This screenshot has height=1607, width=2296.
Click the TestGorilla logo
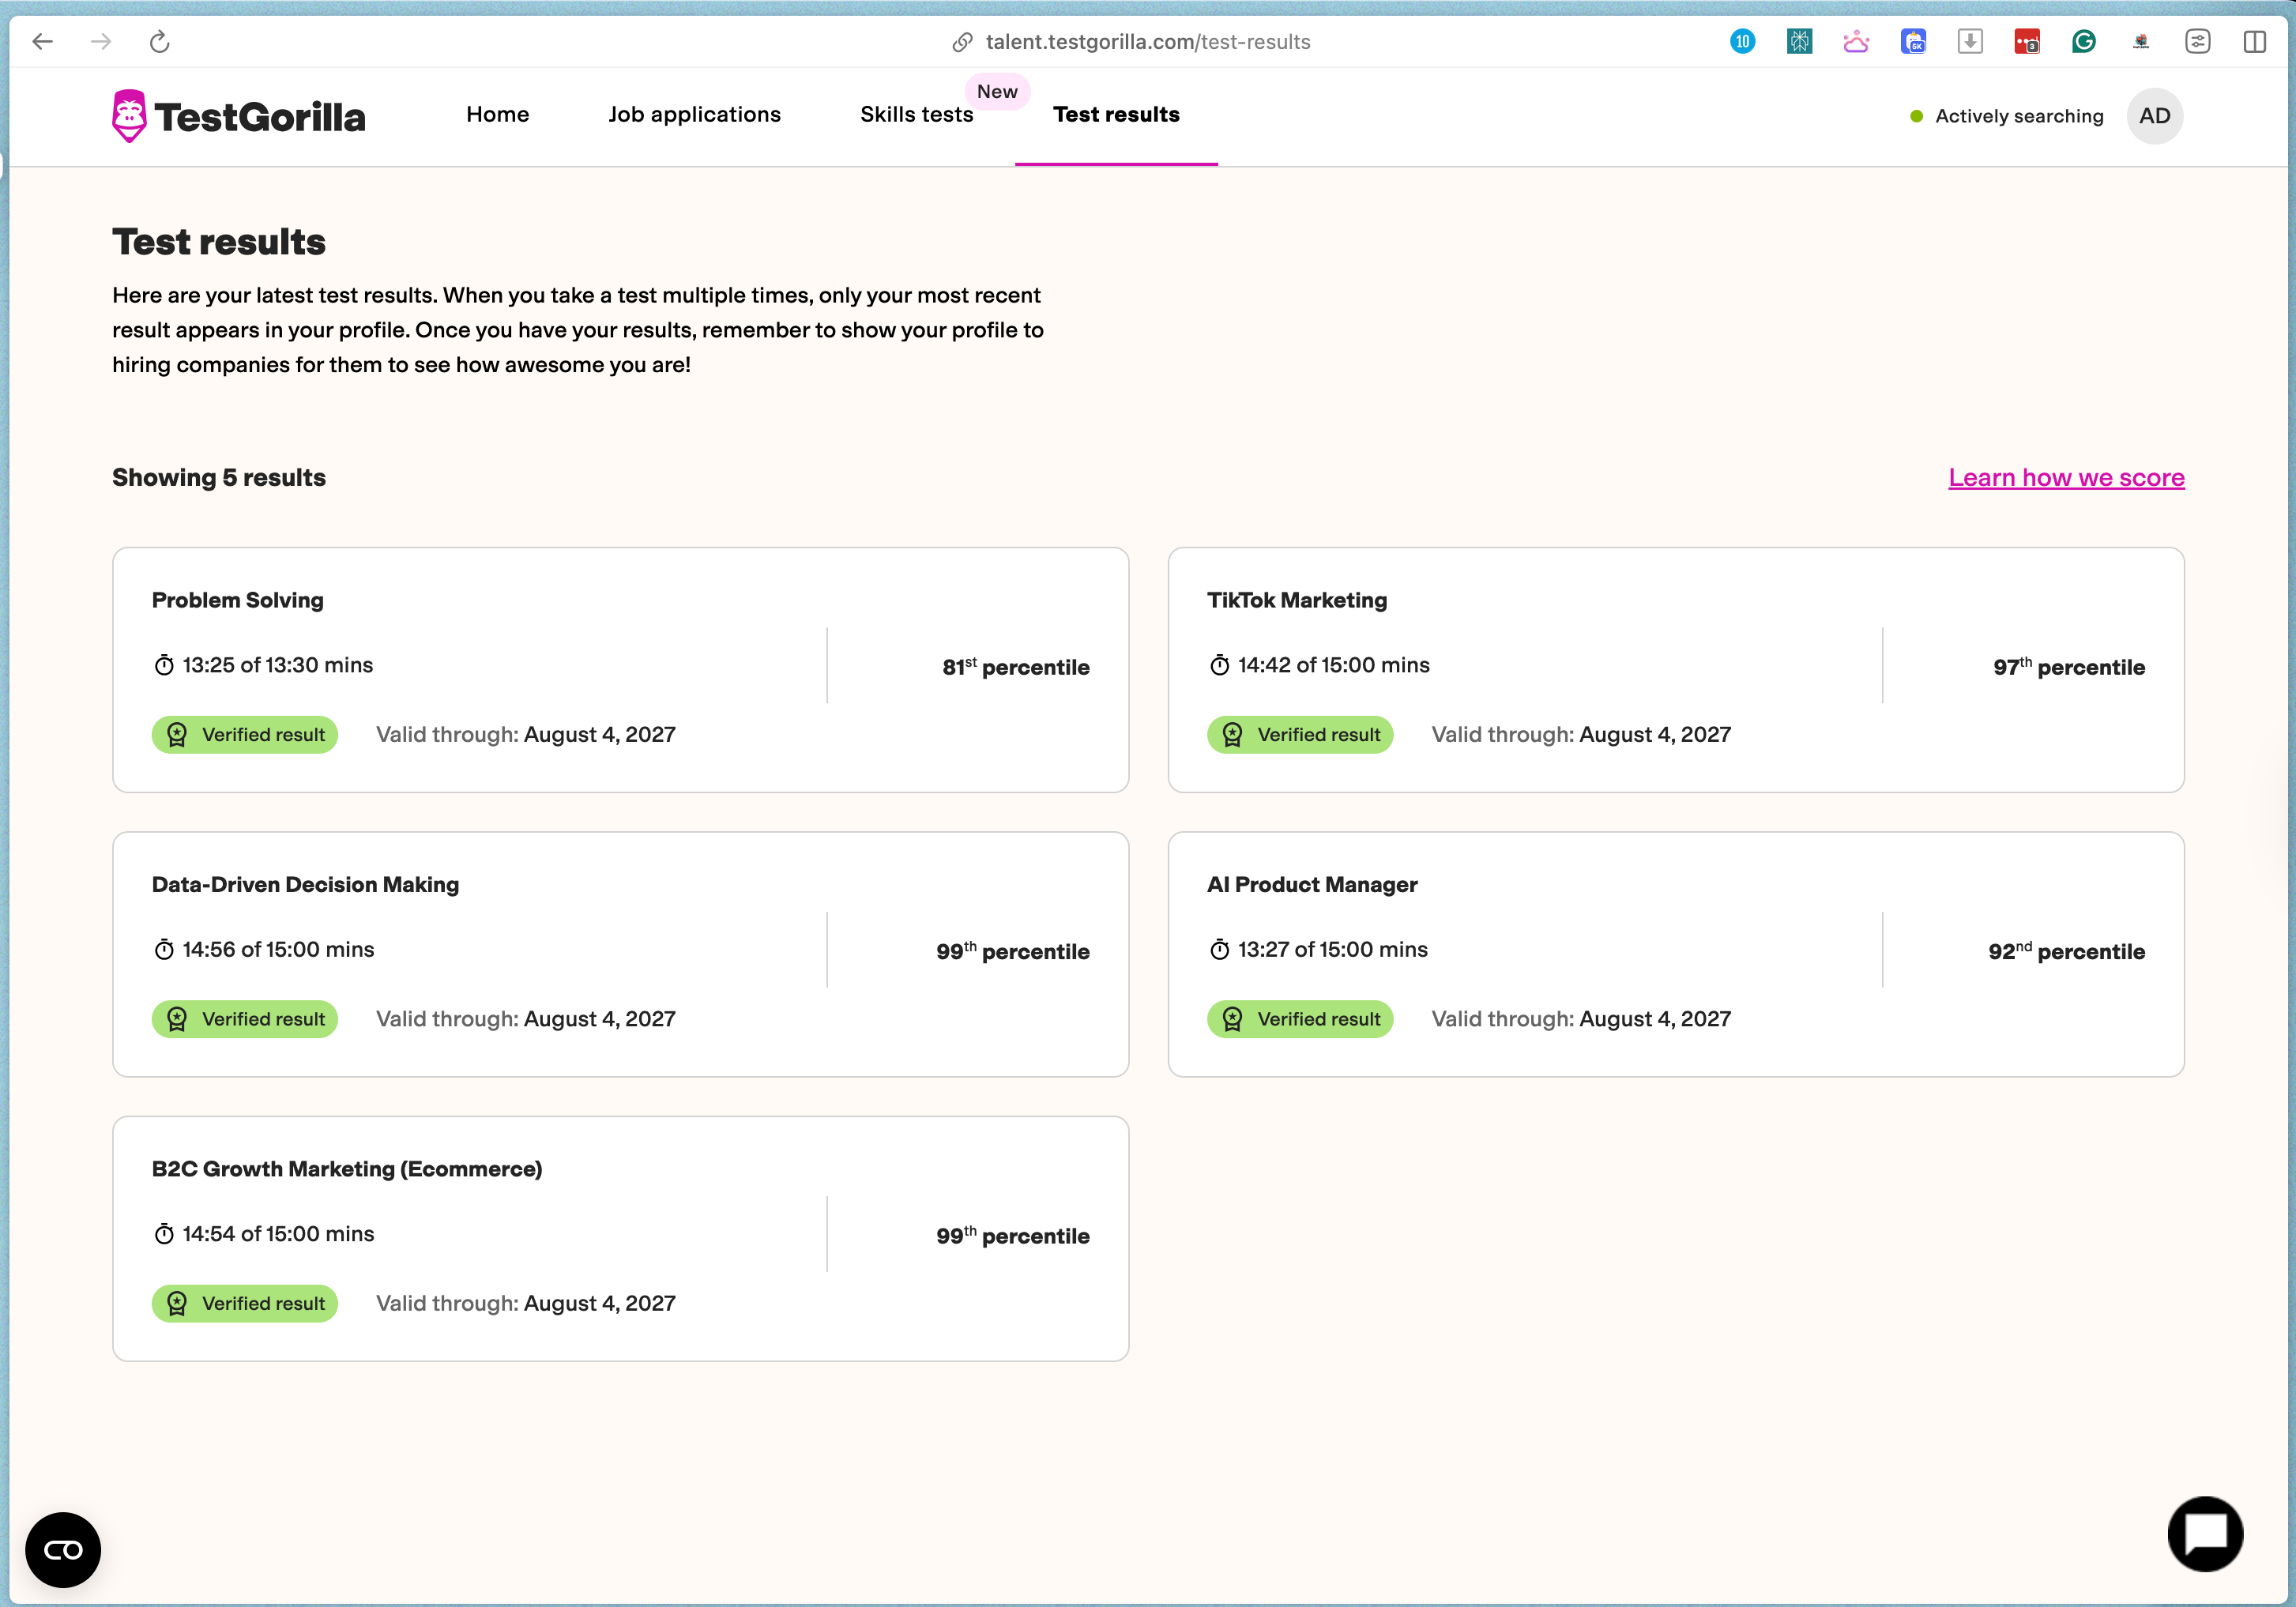(238, 116)
